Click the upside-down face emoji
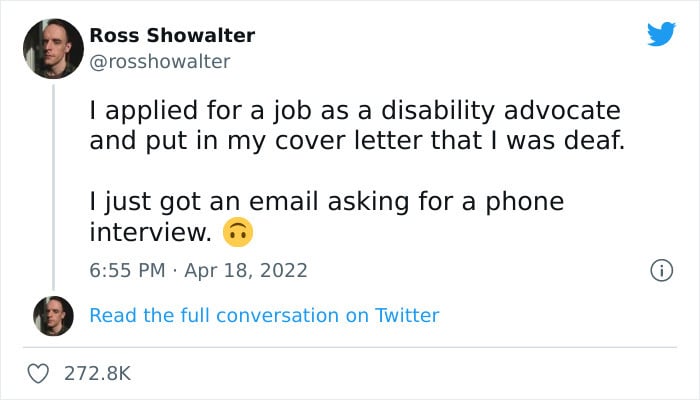 pyautogui.click(x=238, y=232)
